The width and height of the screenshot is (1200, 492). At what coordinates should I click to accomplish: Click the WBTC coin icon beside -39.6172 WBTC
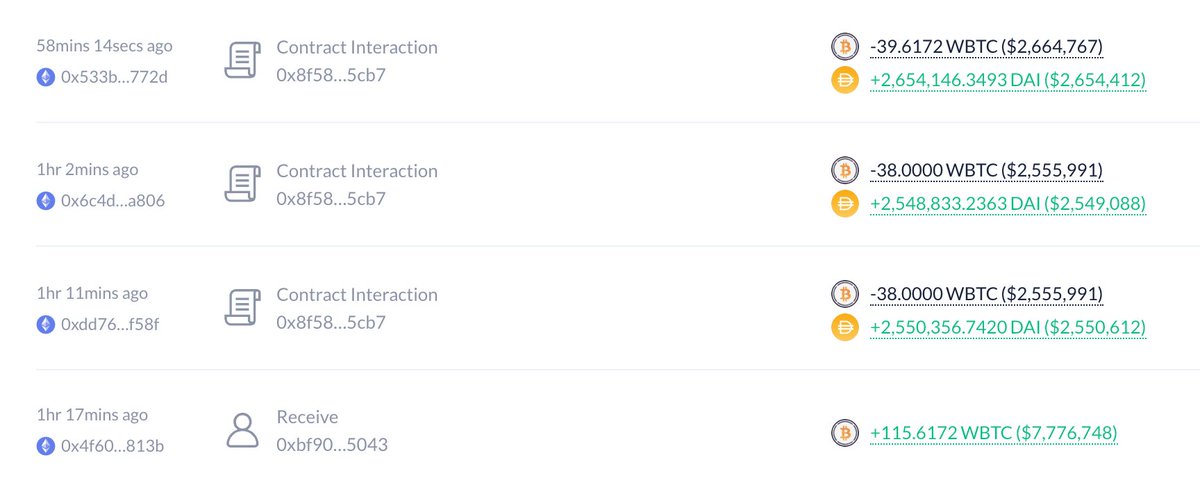pos(846,47)
